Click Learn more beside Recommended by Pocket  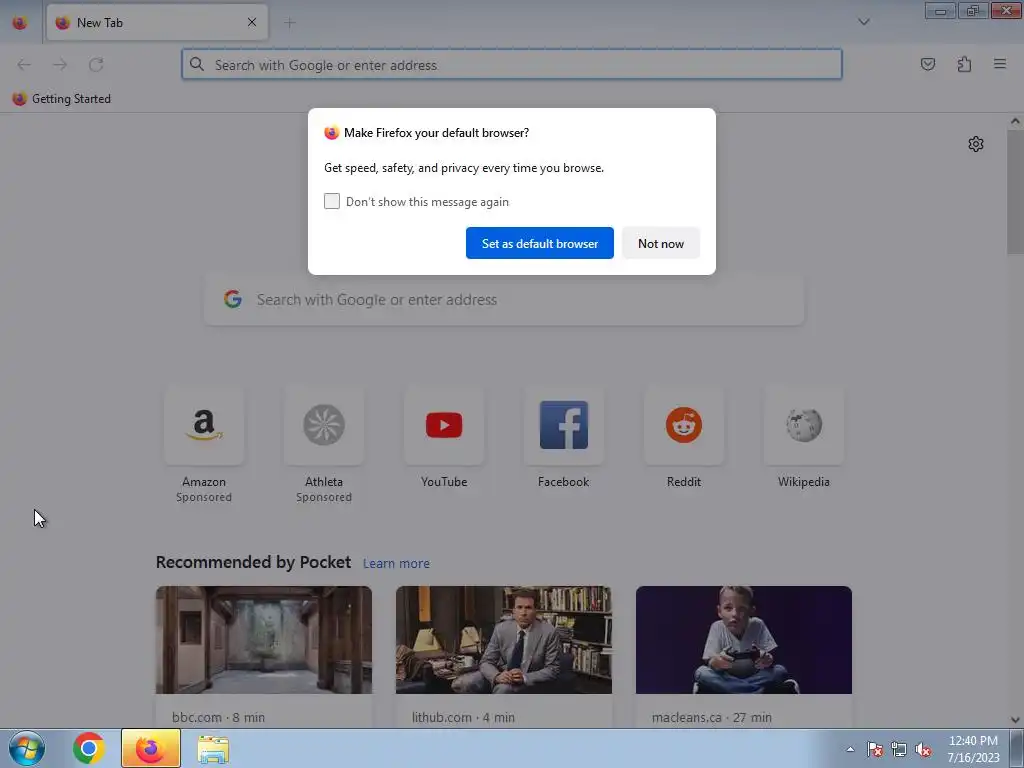click(396, 563)
